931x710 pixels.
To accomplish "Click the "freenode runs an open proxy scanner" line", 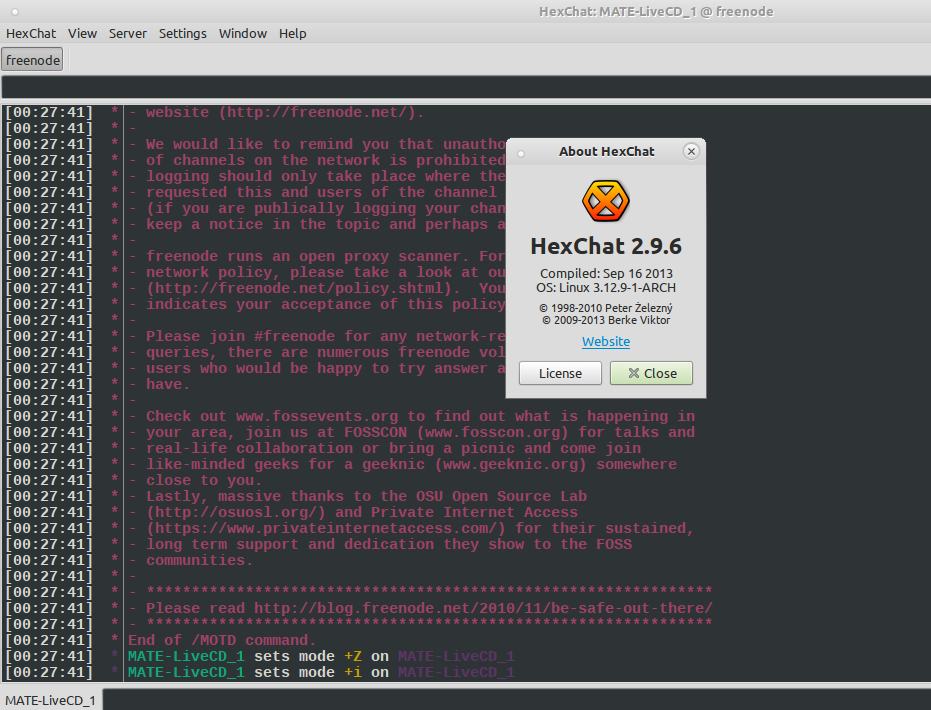I will click(326, 256).
